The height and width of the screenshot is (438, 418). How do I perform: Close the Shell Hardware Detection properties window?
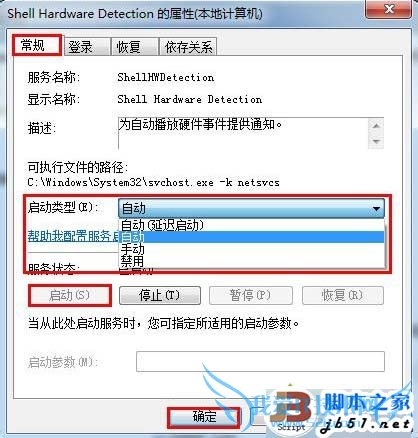tap(388, 9)
